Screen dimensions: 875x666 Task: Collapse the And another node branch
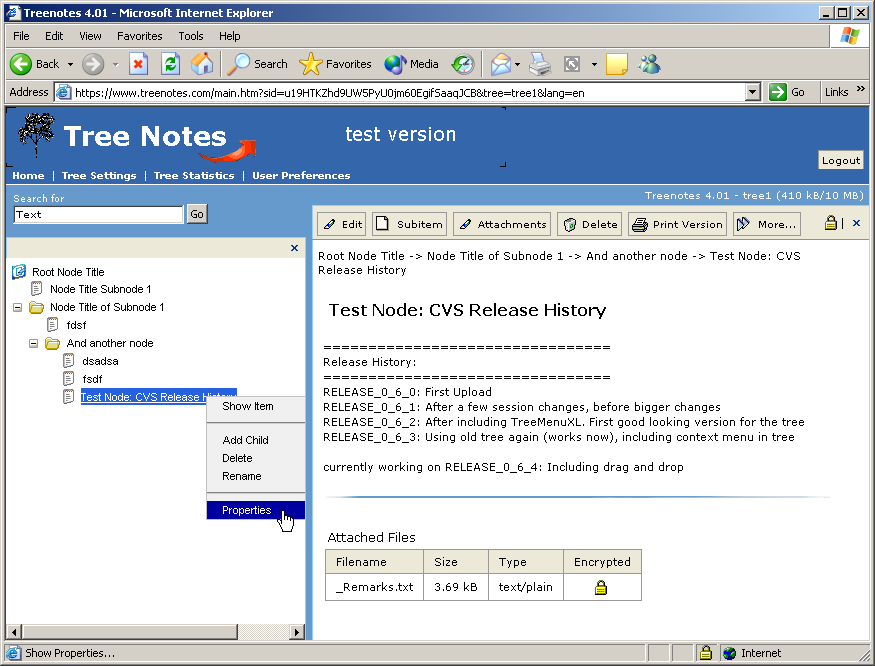[x=33, y=343]
